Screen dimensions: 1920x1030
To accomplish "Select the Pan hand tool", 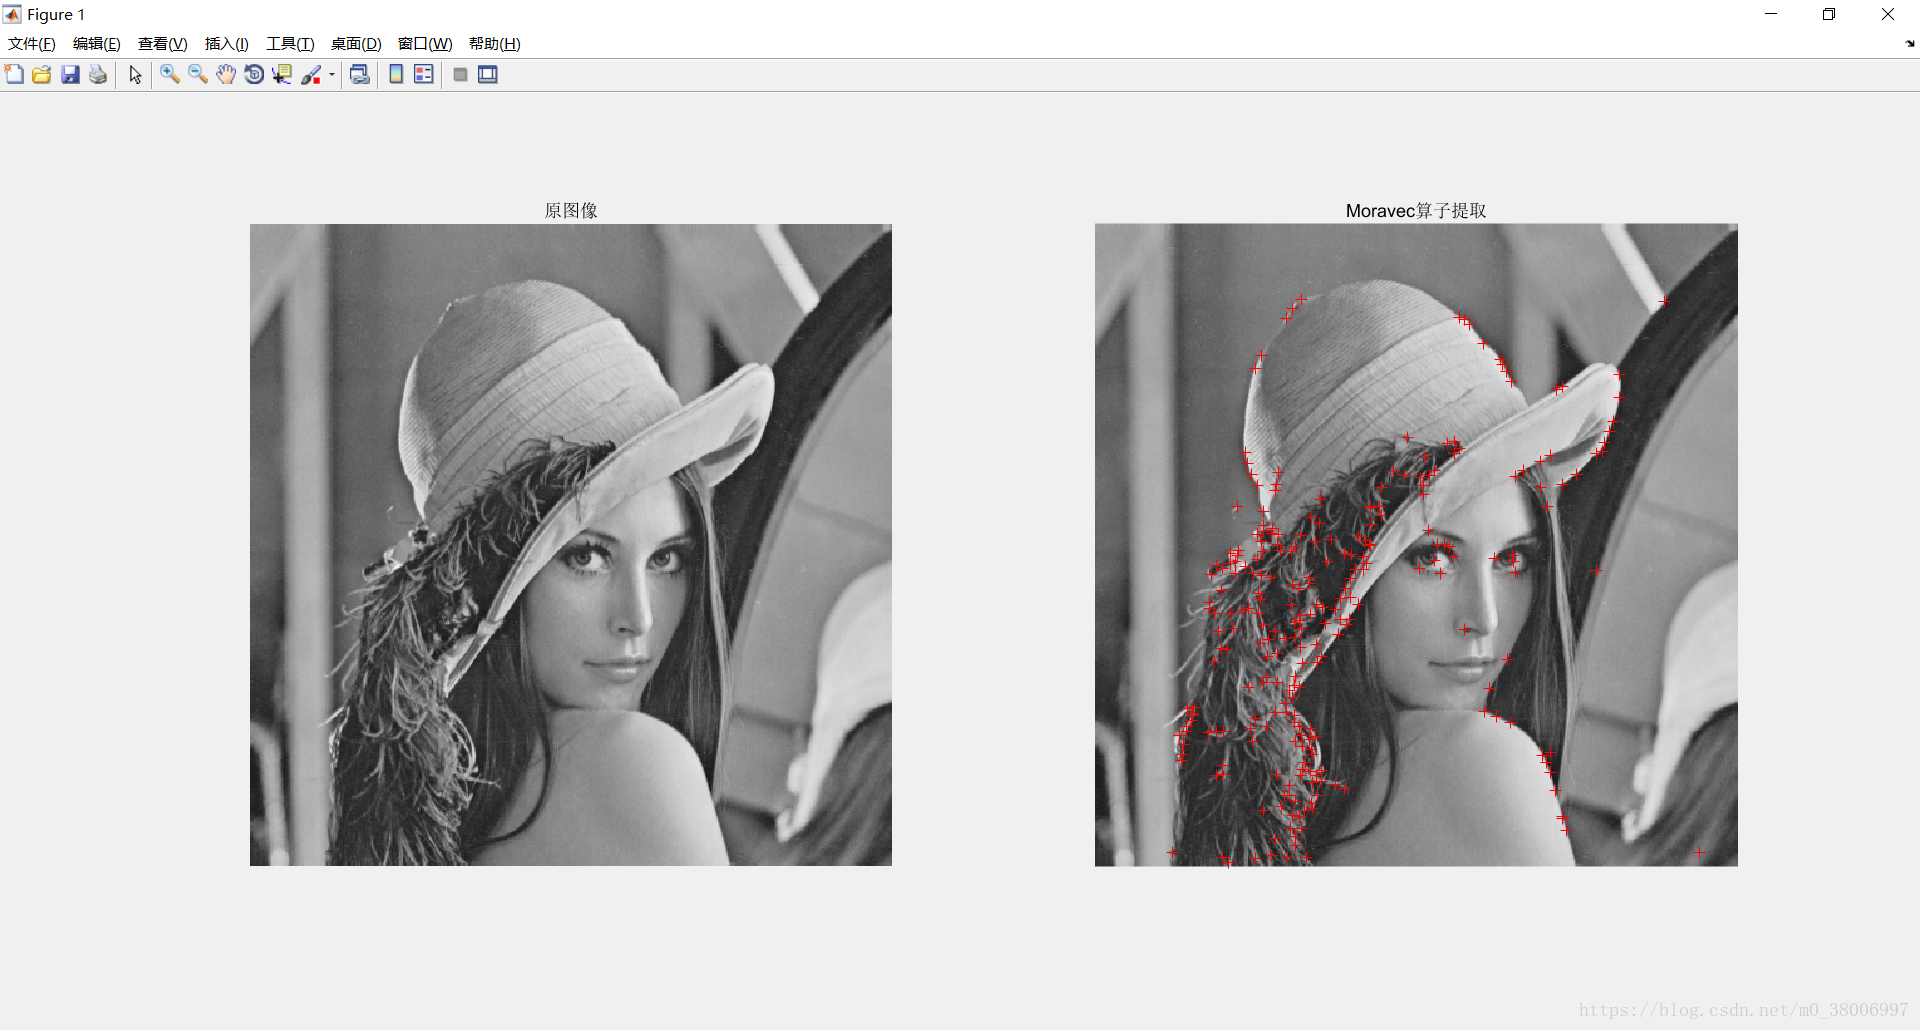I will (226, 75).
